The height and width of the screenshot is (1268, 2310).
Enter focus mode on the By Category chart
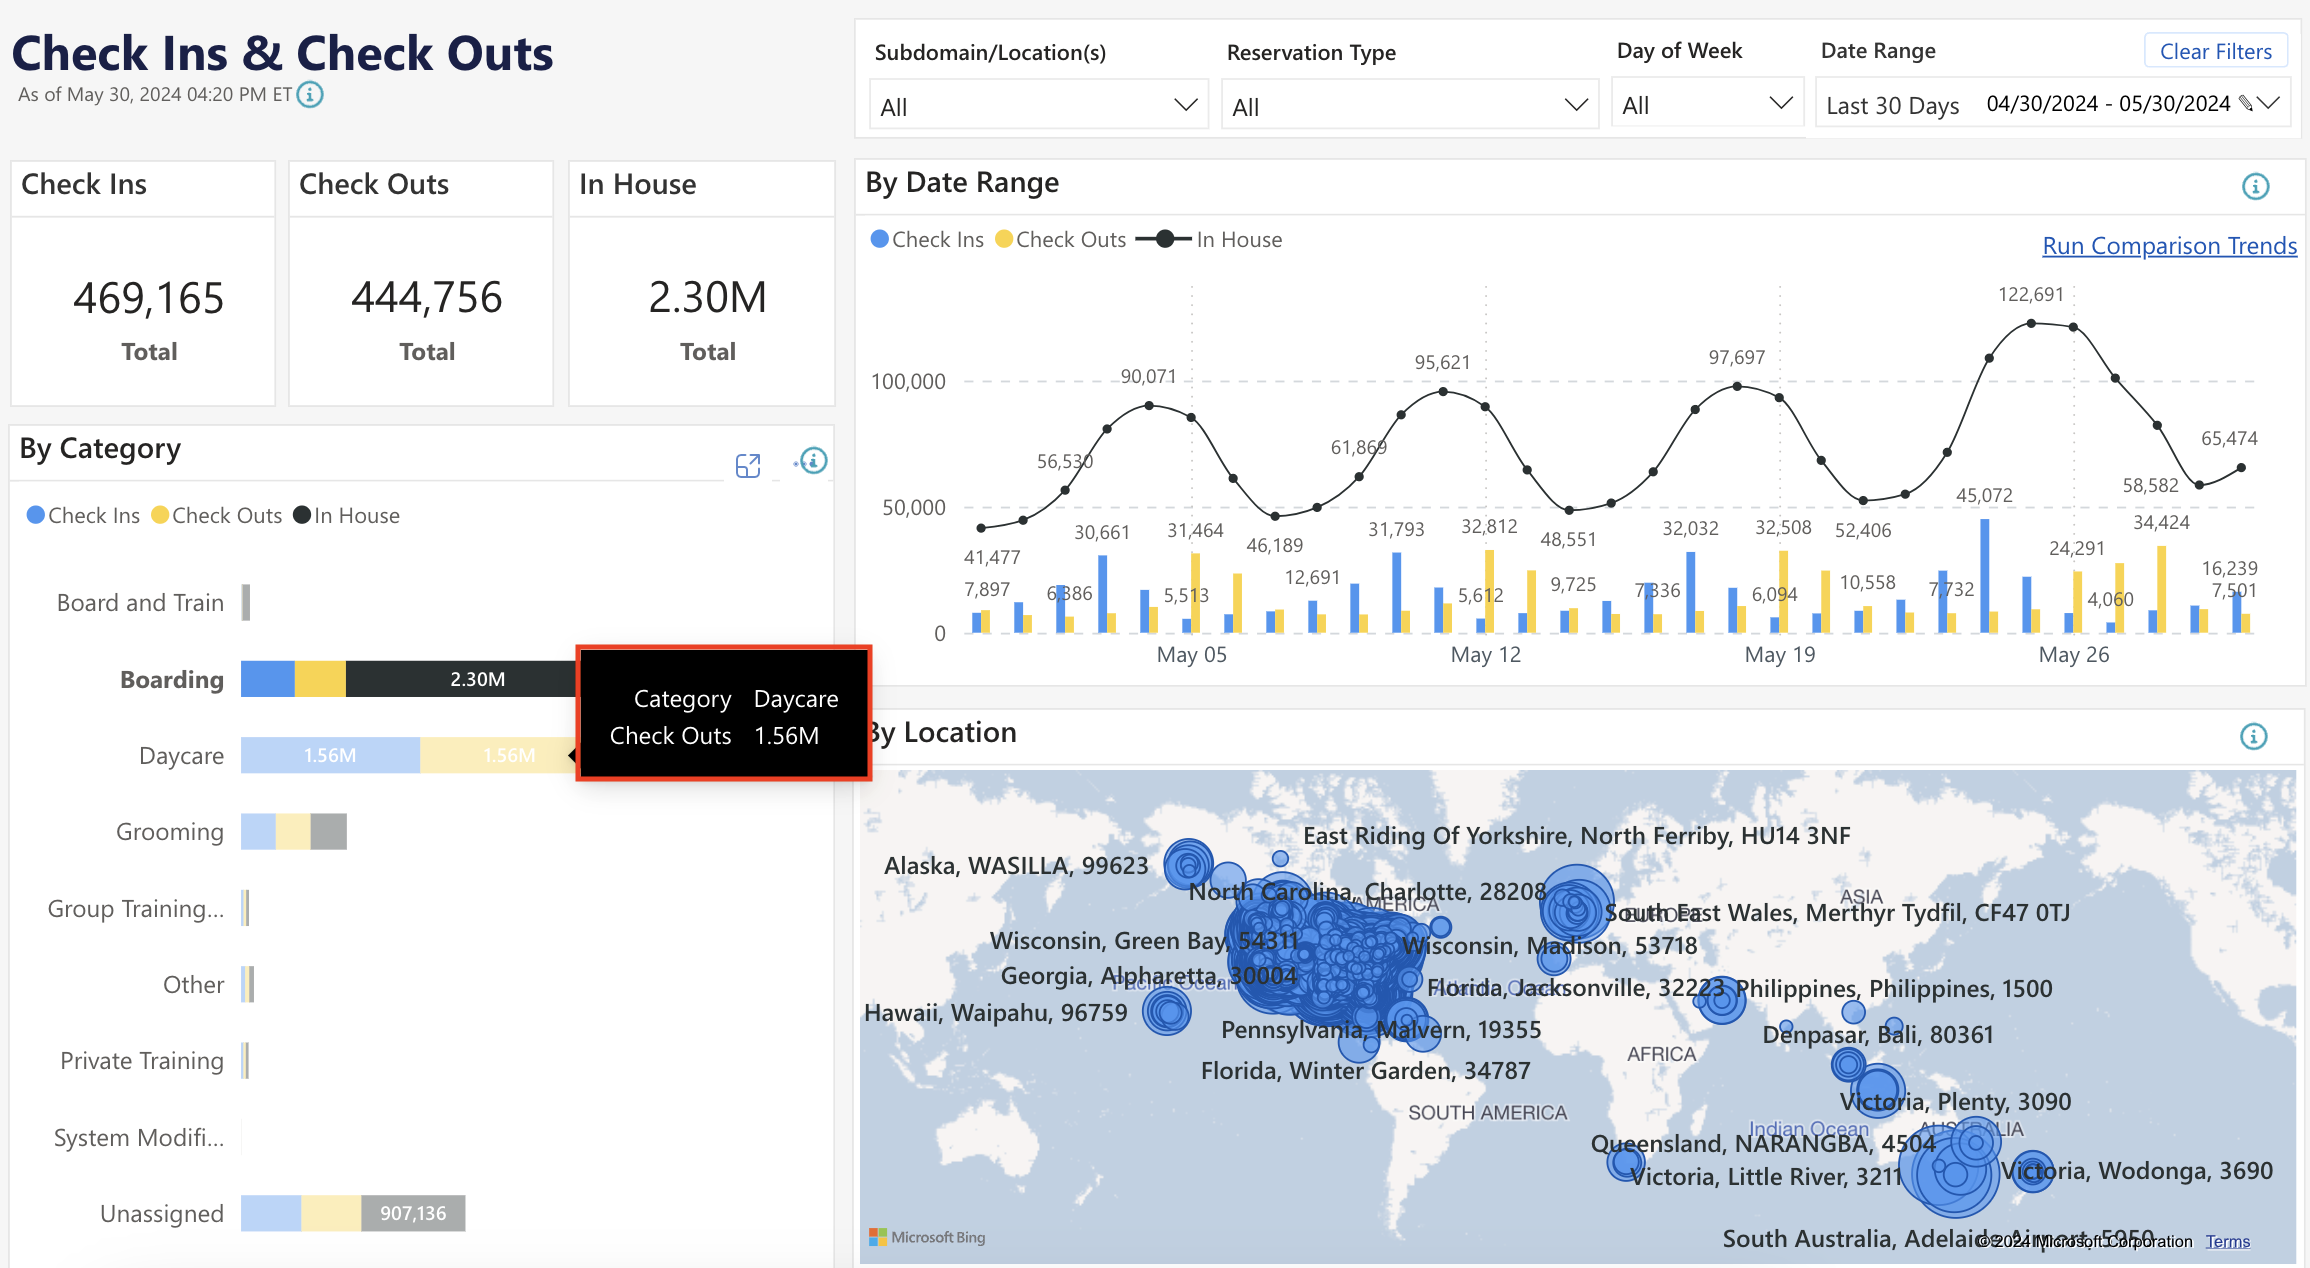click(x=748, y=464)
